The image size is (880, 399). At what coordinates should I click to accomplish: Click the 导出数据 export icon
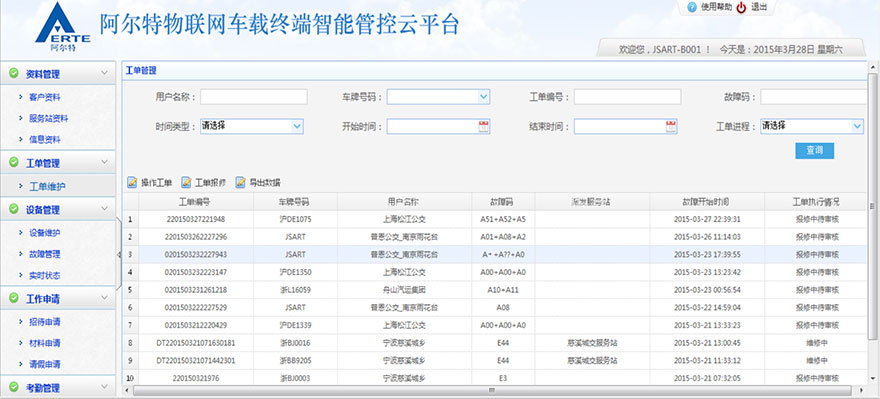pyautogui.click(x=240, y=182)
